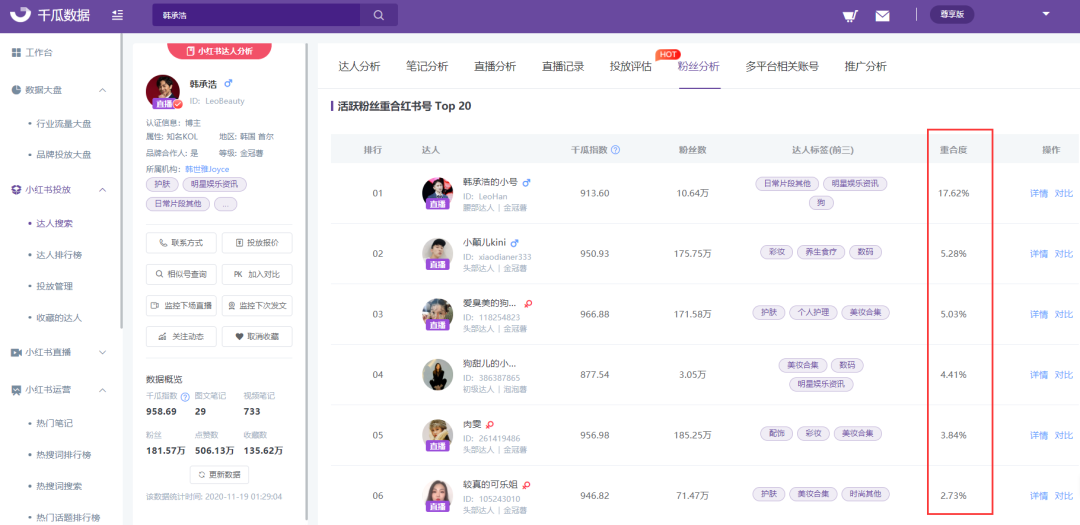Click the 护肤 tag under 韩承浩 profile

pyautogui.click(x=162, y=184)
